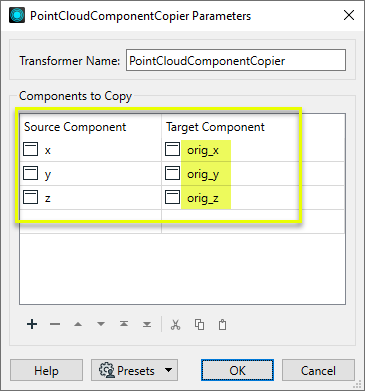Open the Help documentation button
Viewport: 365px width, 391px height.
coord(46,370)
